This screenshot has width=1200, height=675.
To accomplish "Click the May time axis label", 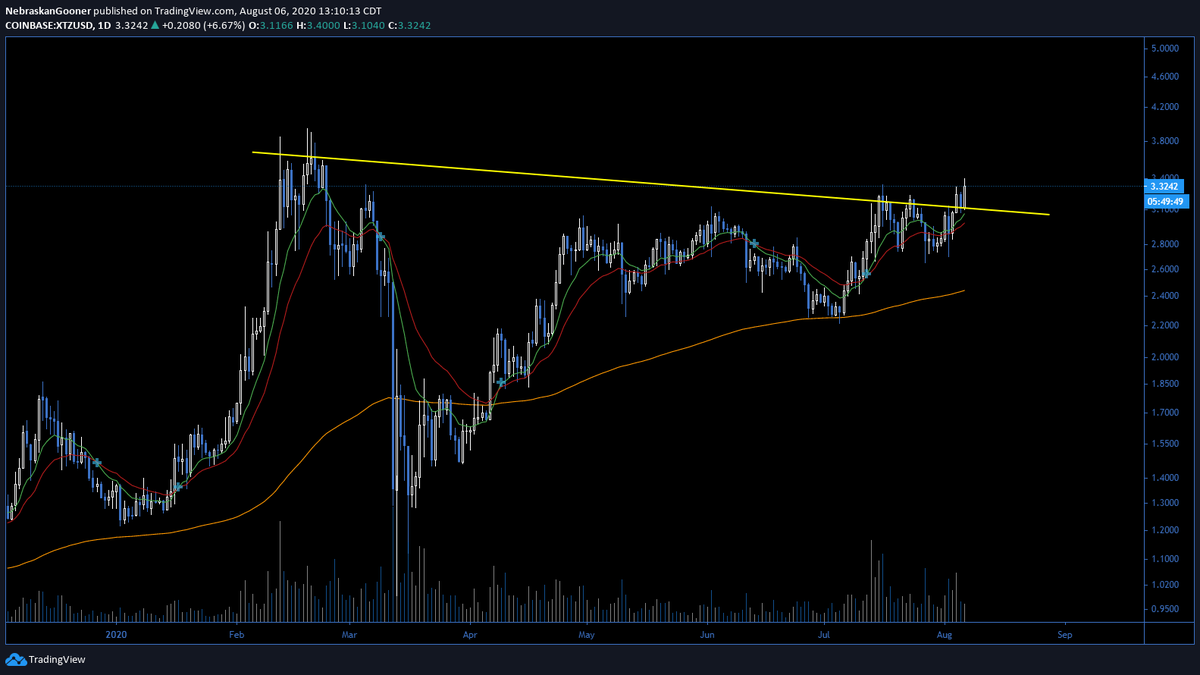I will tap(587, 634).
